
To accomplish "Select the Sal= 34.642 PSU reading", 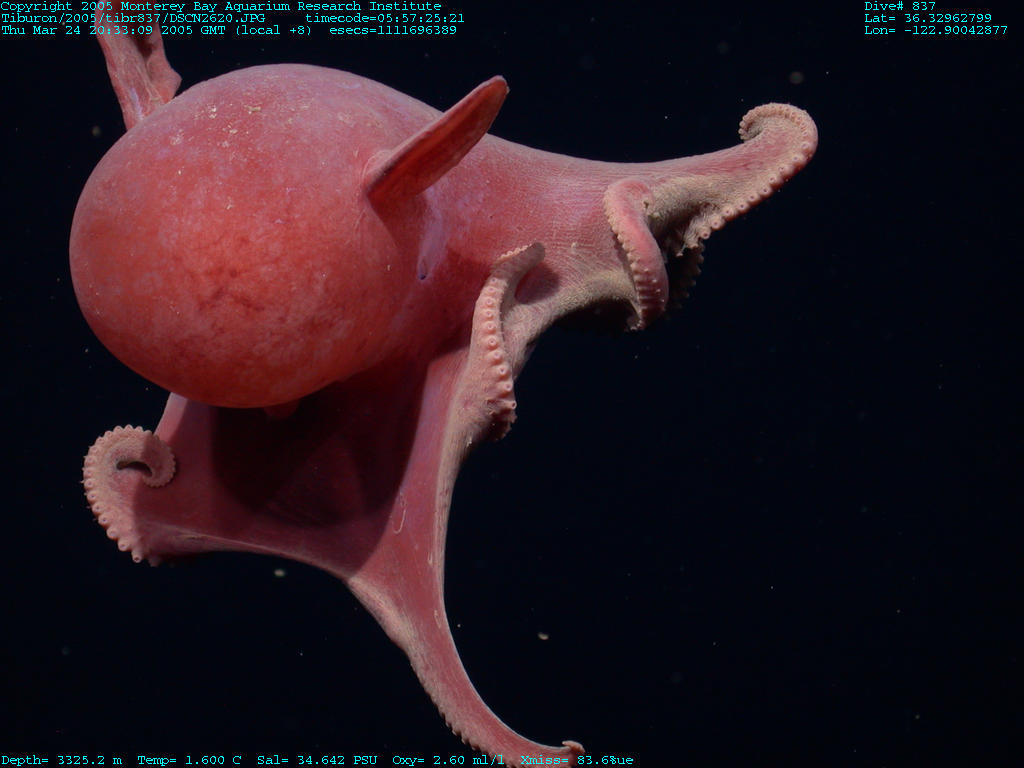I will [x=317, y=760].
